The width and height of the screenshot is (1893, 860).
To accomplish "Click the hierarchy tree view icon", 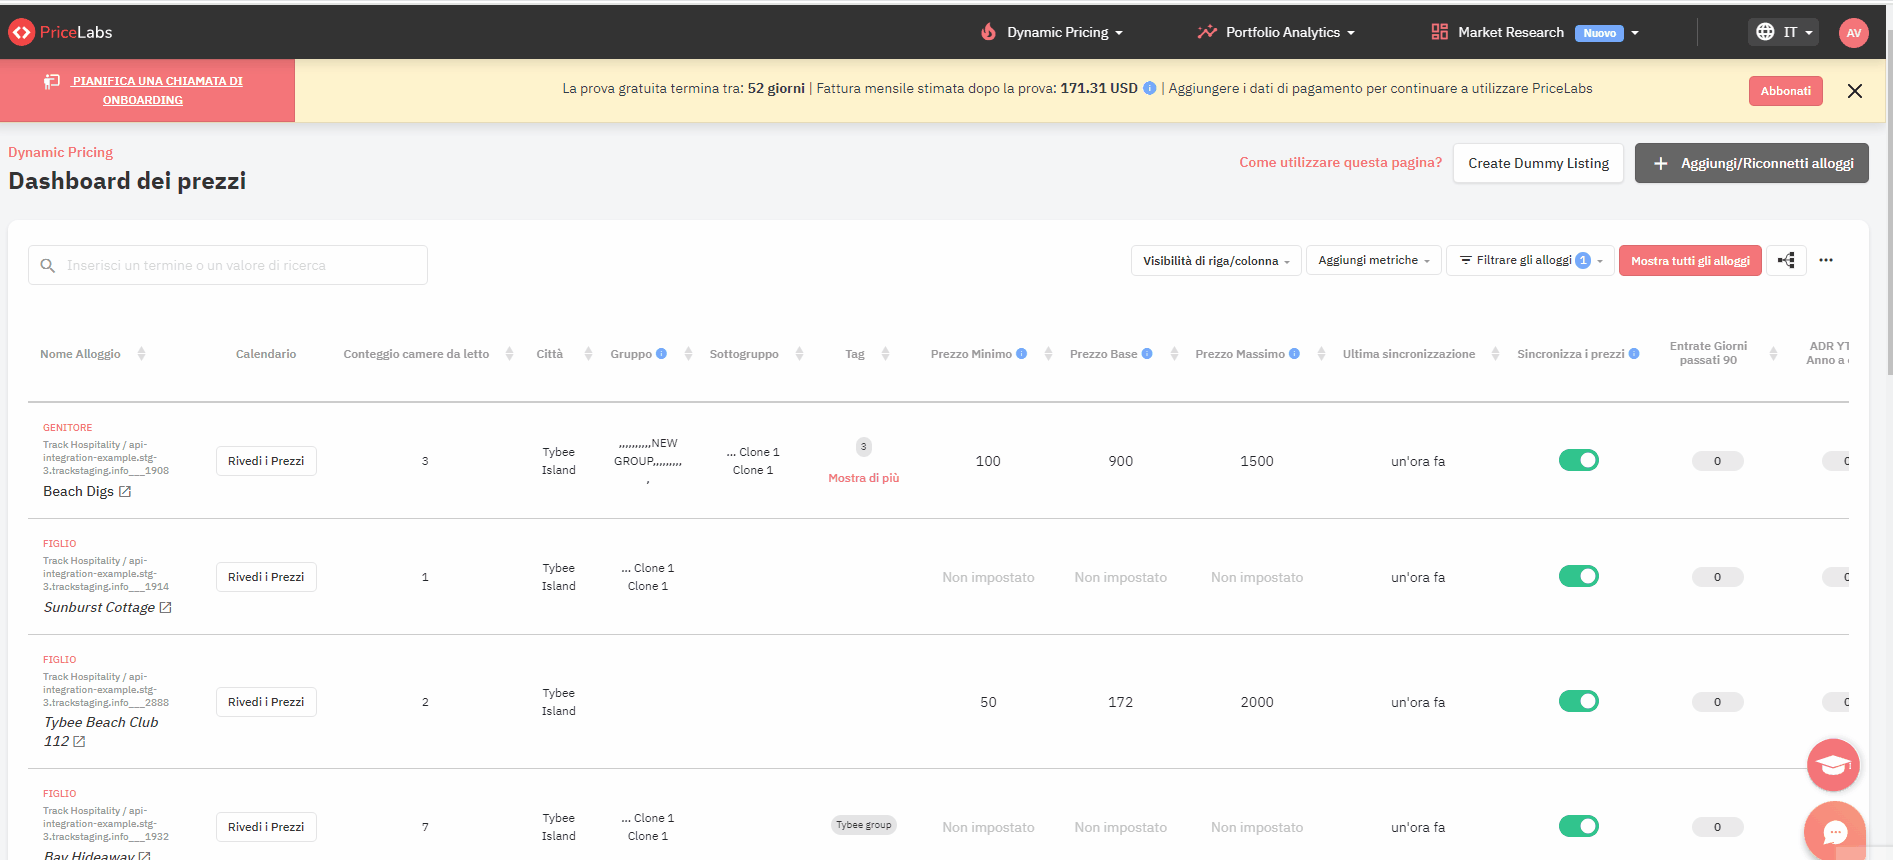I will tap(1786, 260).
